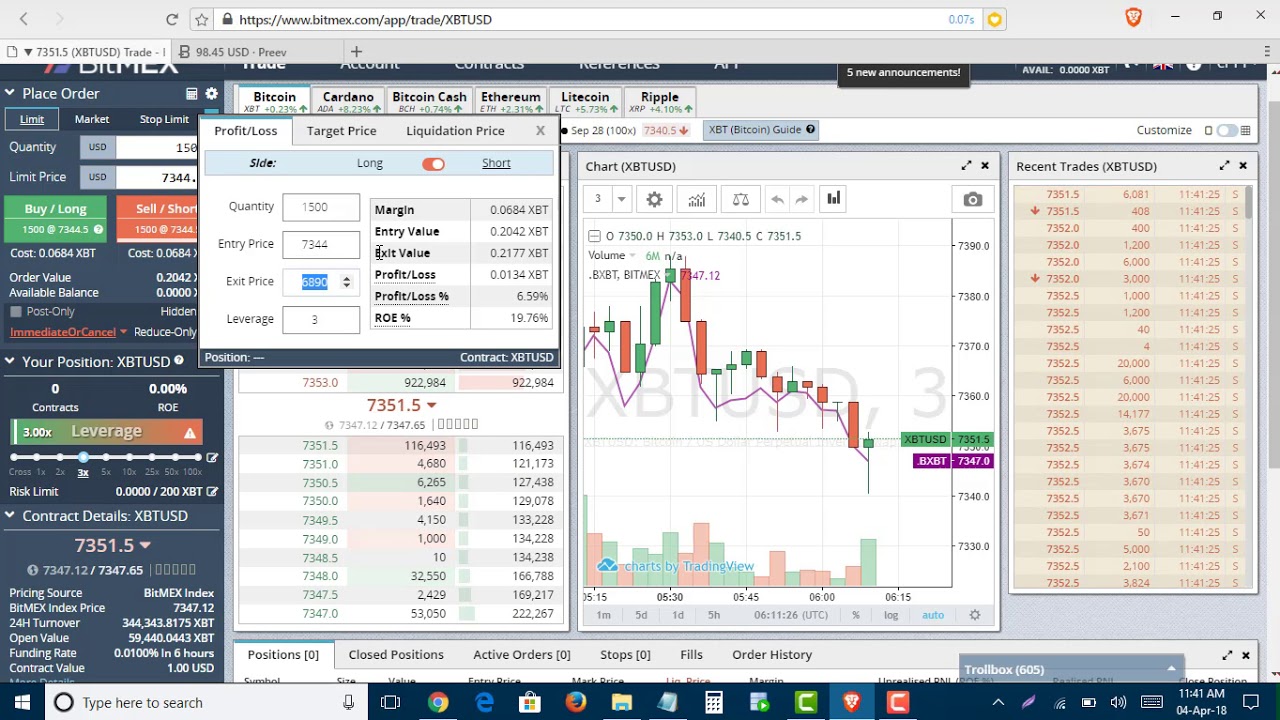1280x720 pixels.
Task: Open File Explorer from taskbar
Action: 621,702
